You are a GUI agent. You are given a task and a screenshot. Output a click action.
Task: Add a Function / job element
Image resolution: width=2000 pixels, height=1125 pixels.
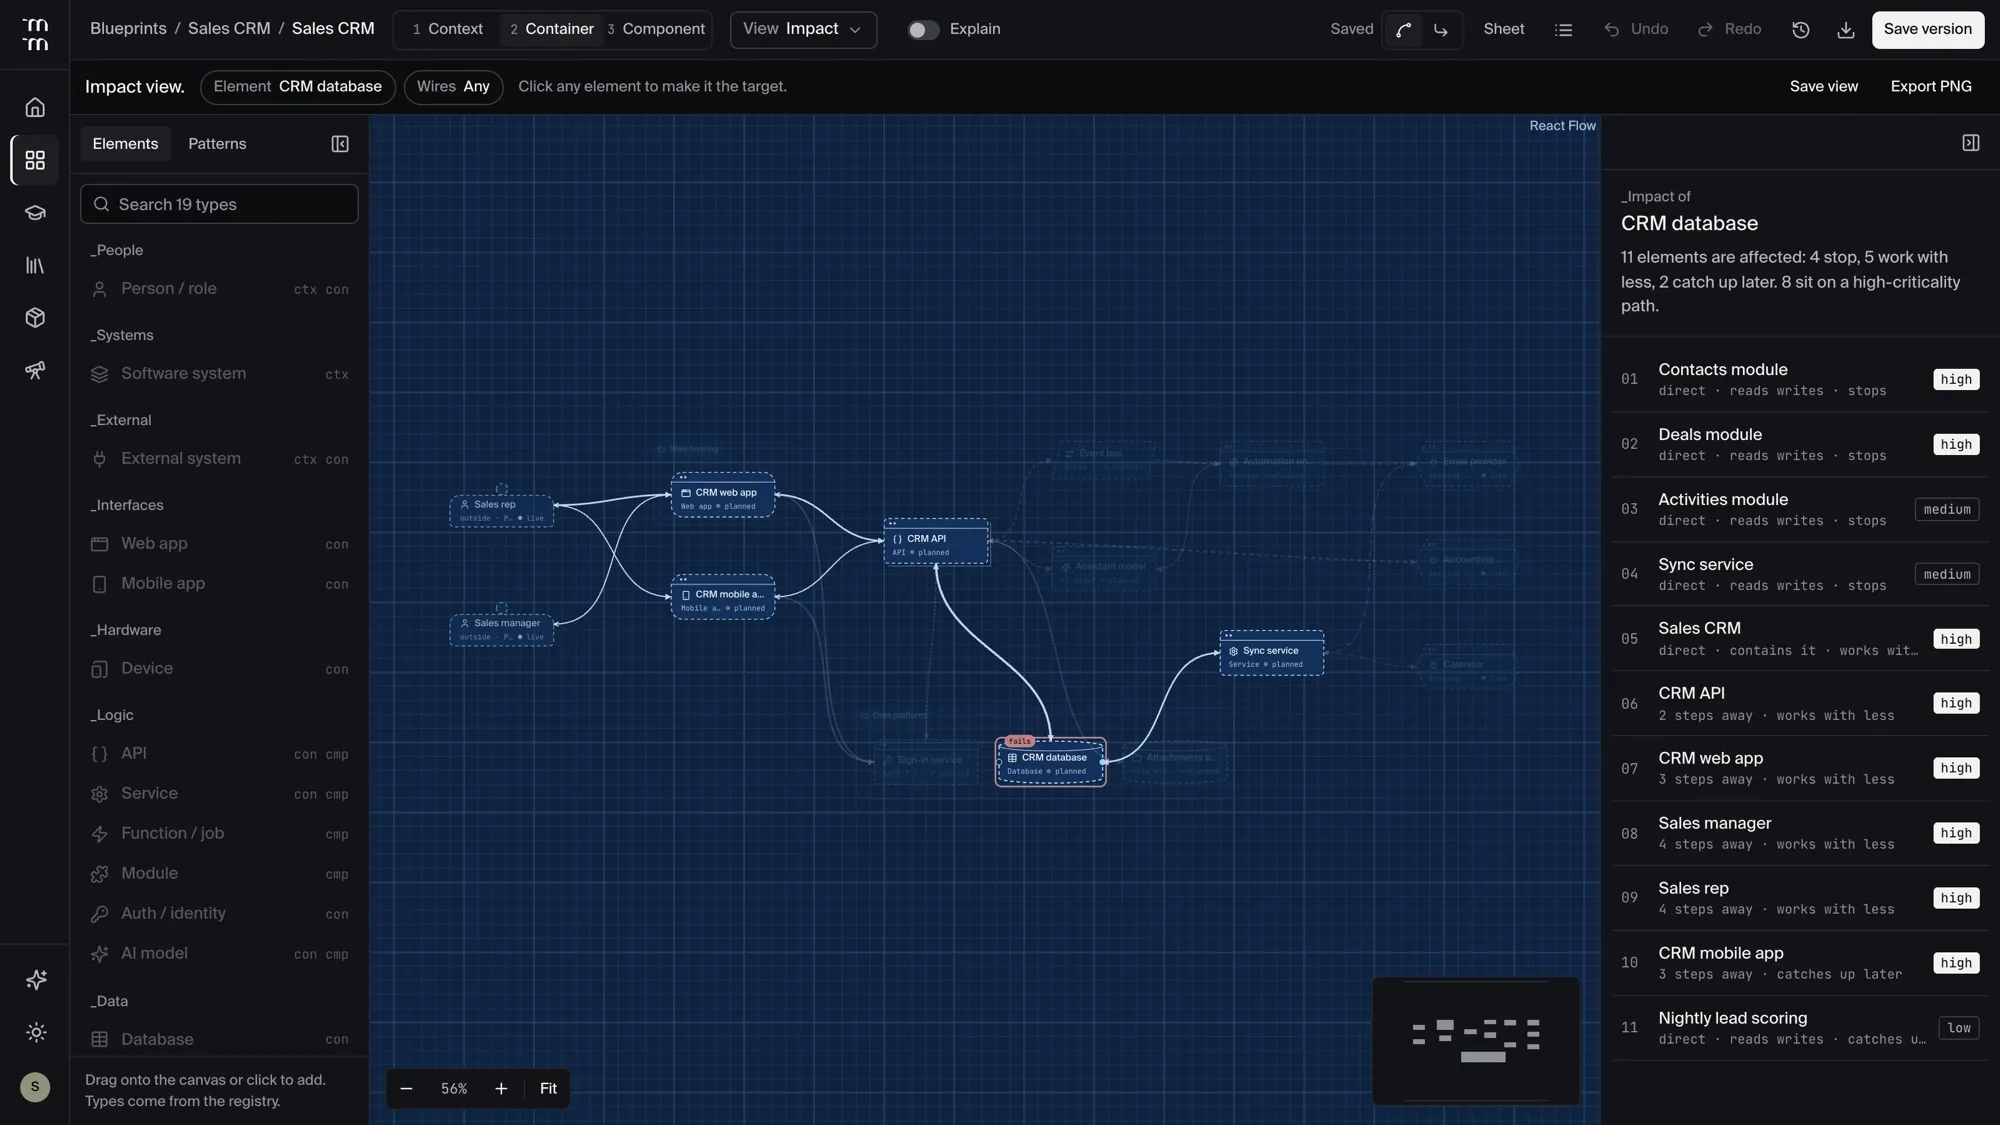[x=219, y=834]
